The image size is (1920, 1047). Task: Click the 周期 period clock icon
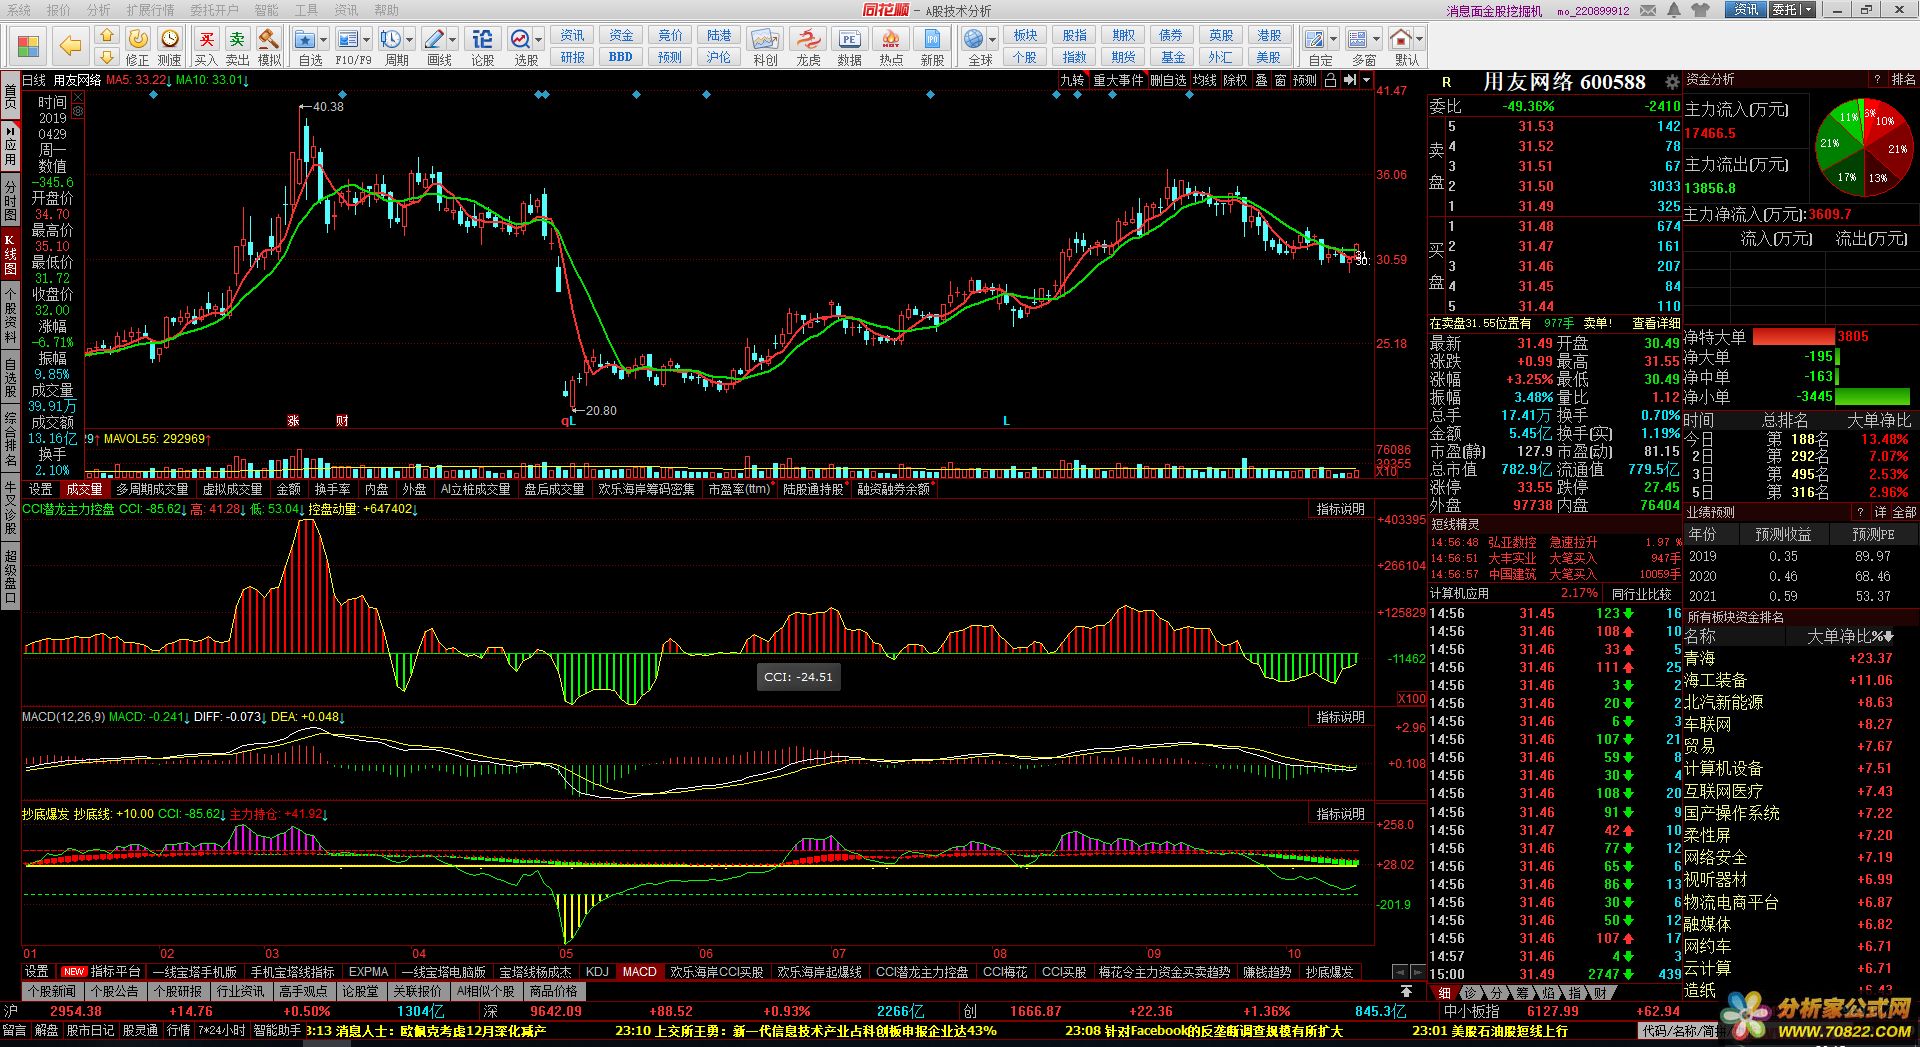390,39
